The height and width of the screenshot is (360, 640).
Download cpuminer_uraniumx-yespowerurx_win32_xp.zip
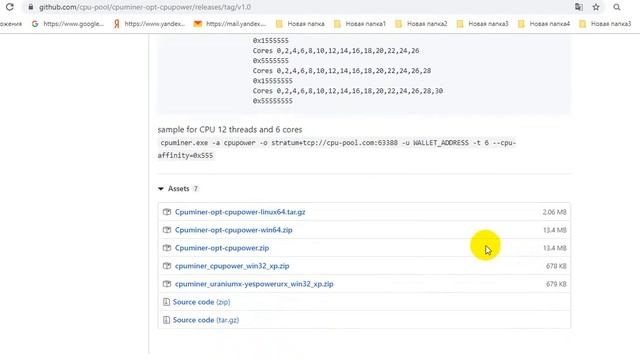tap(254, 284)
